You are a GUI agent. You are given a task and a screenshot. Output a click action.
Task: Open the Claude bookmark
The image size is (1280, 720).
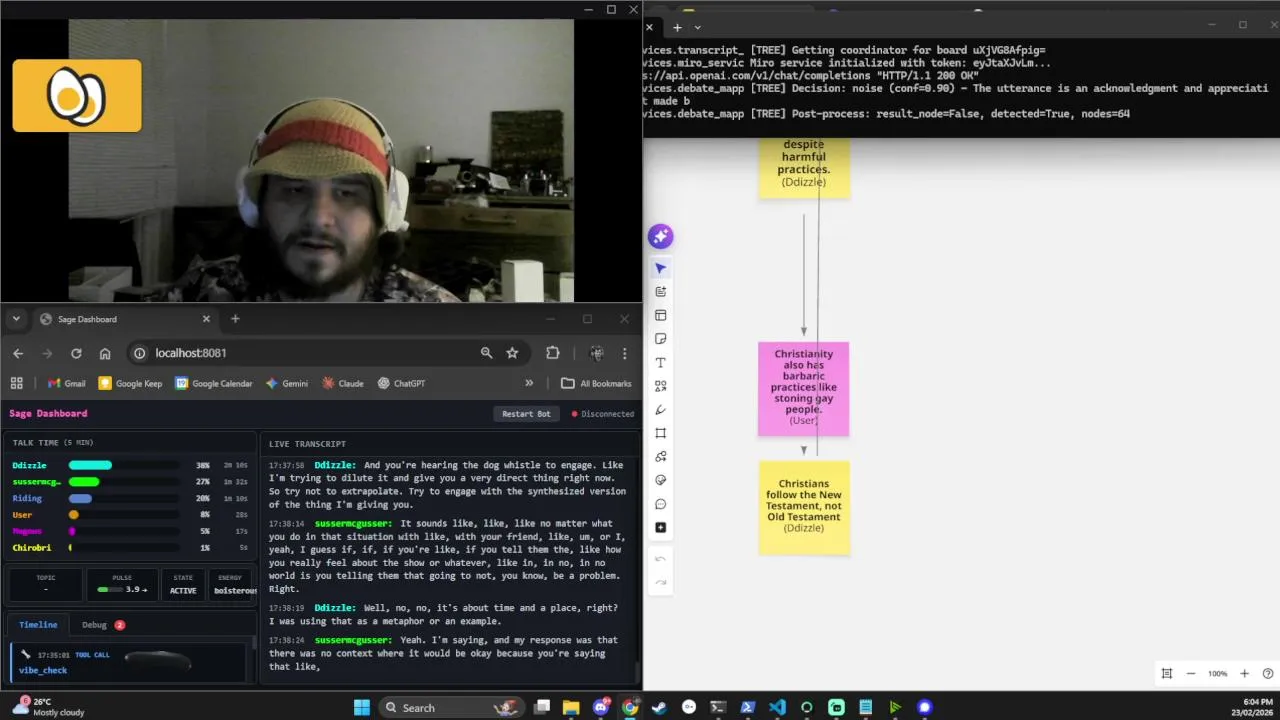(343, 383)
